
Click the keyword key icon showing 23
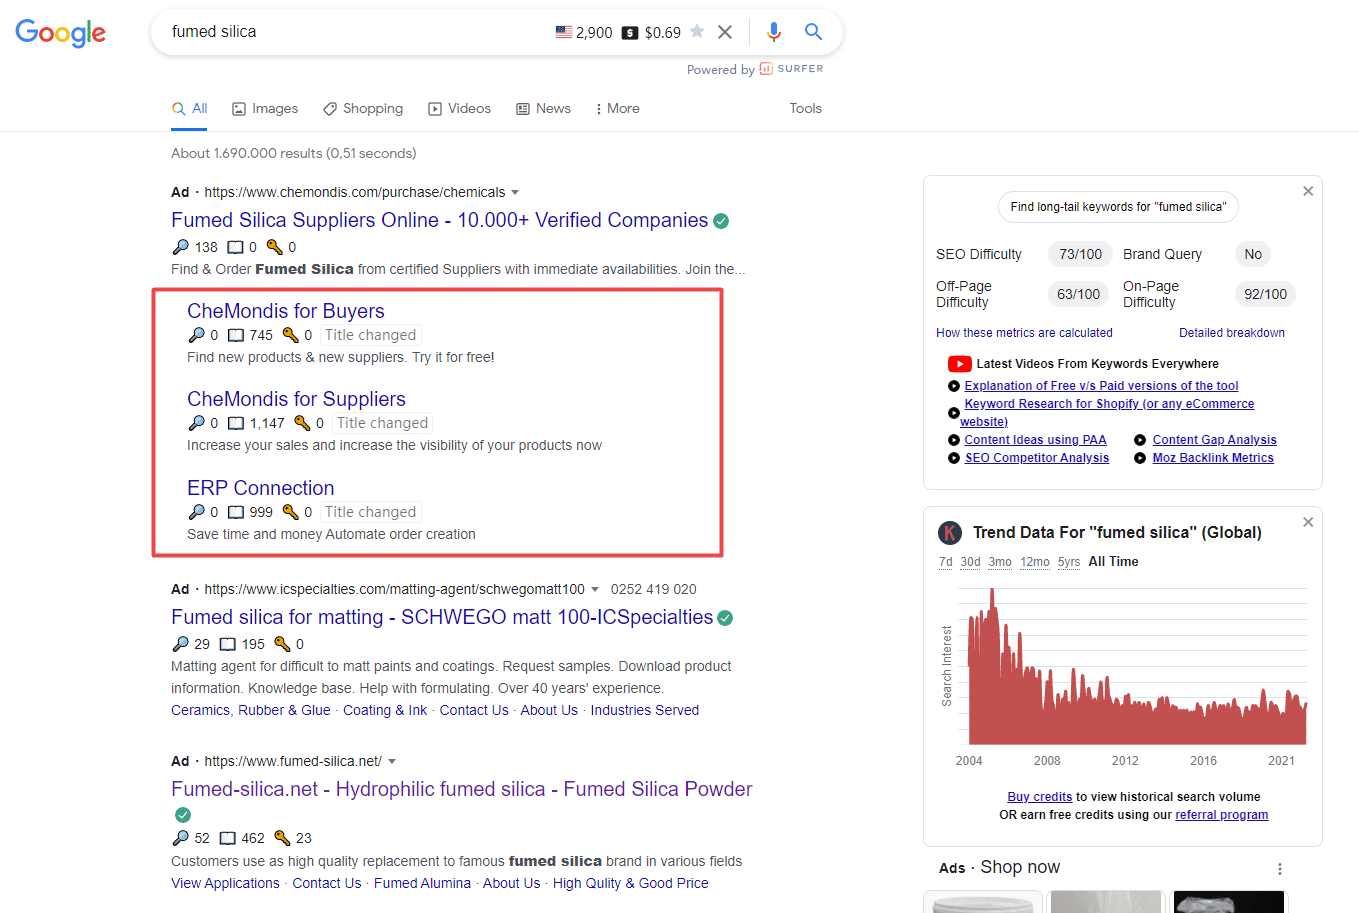pyautogui.click(x=282, y=838)
